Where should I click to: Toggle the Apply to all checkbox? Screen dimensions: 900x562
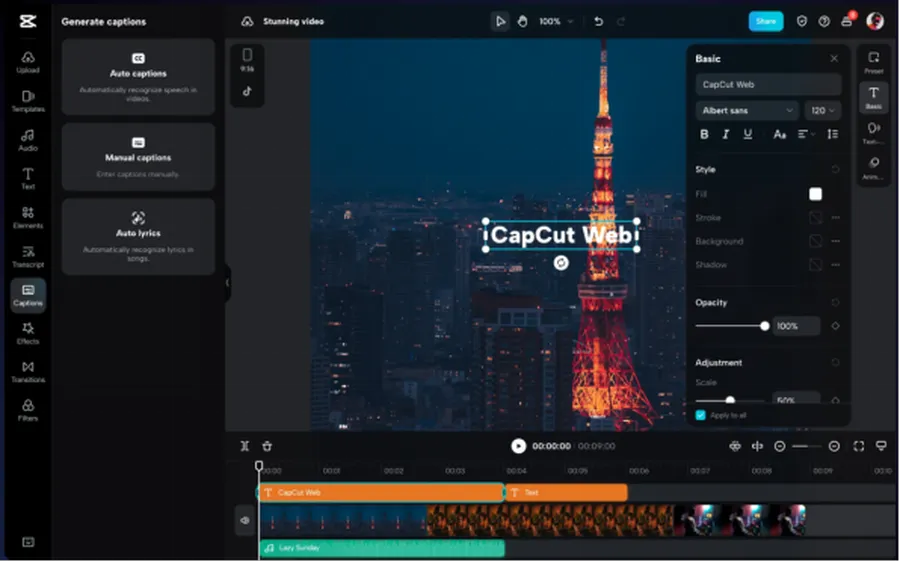click(x=700, y=415)
